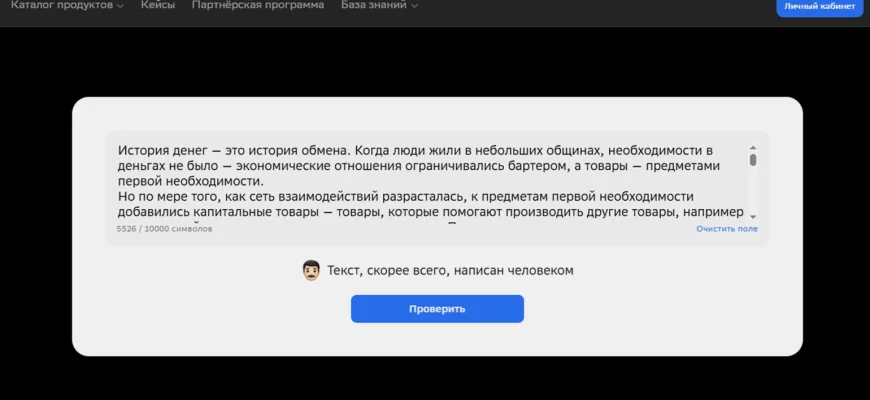The width and height of the screenshot is (870, 400).
Task: Click empty card space below the Проверить button
Action: tap(437, 338)
